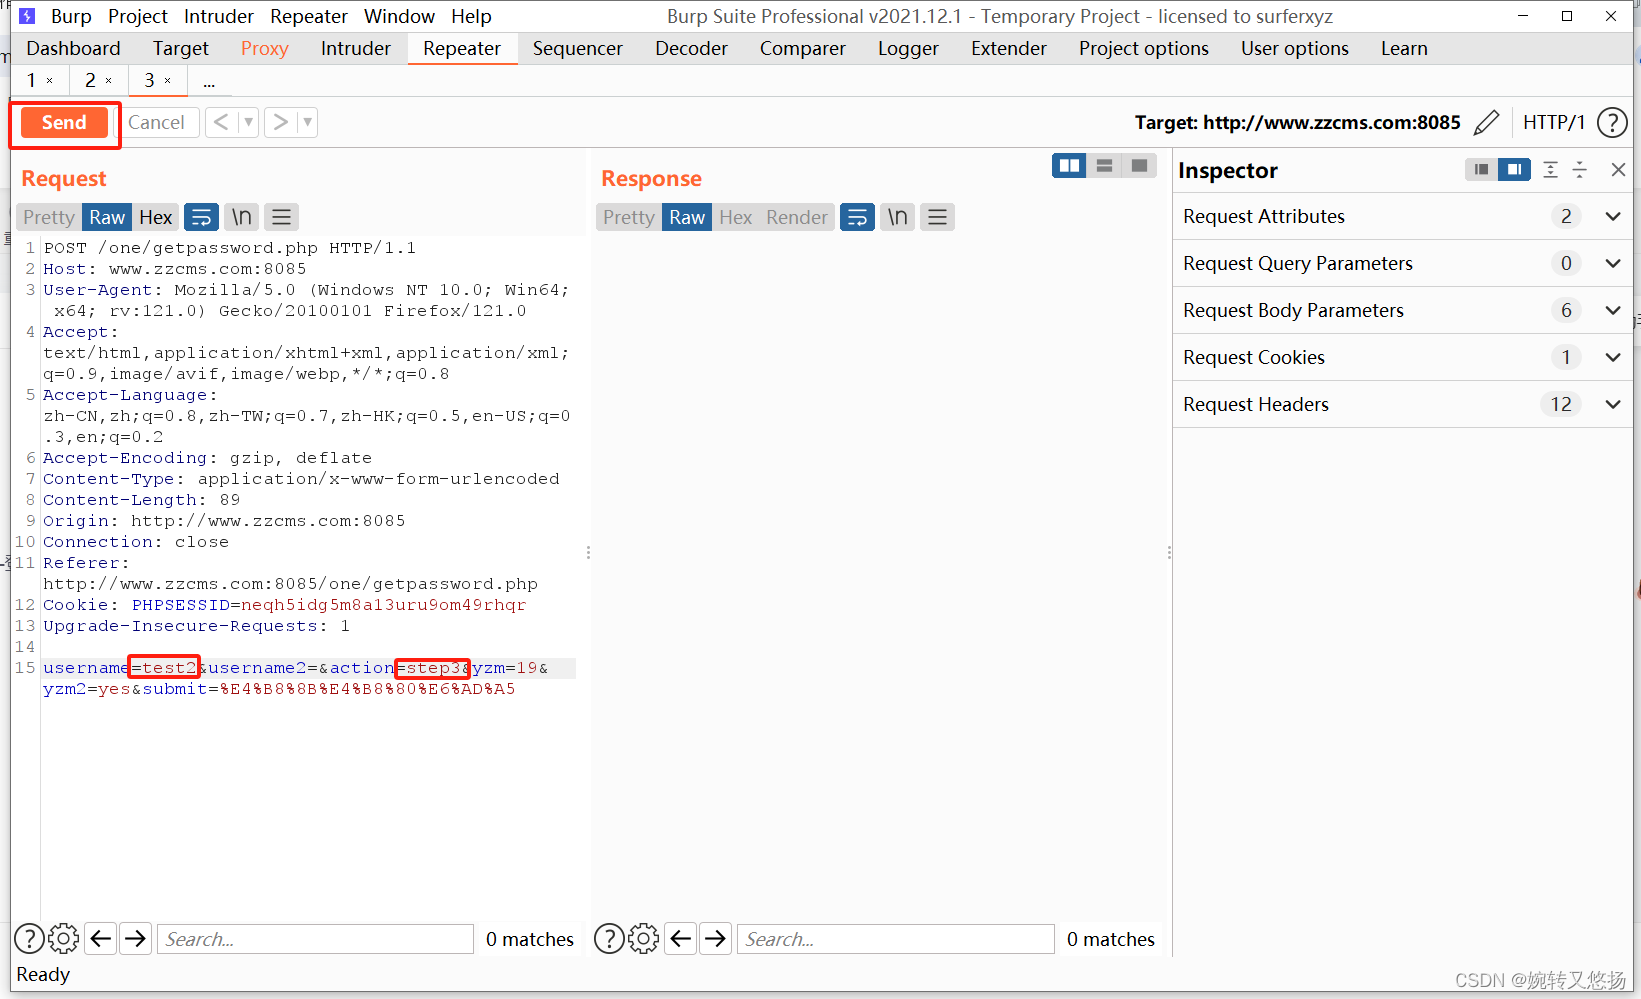Go to next request with forward arrow
The height and width of the screenshot is (999, 1641).
280,122
